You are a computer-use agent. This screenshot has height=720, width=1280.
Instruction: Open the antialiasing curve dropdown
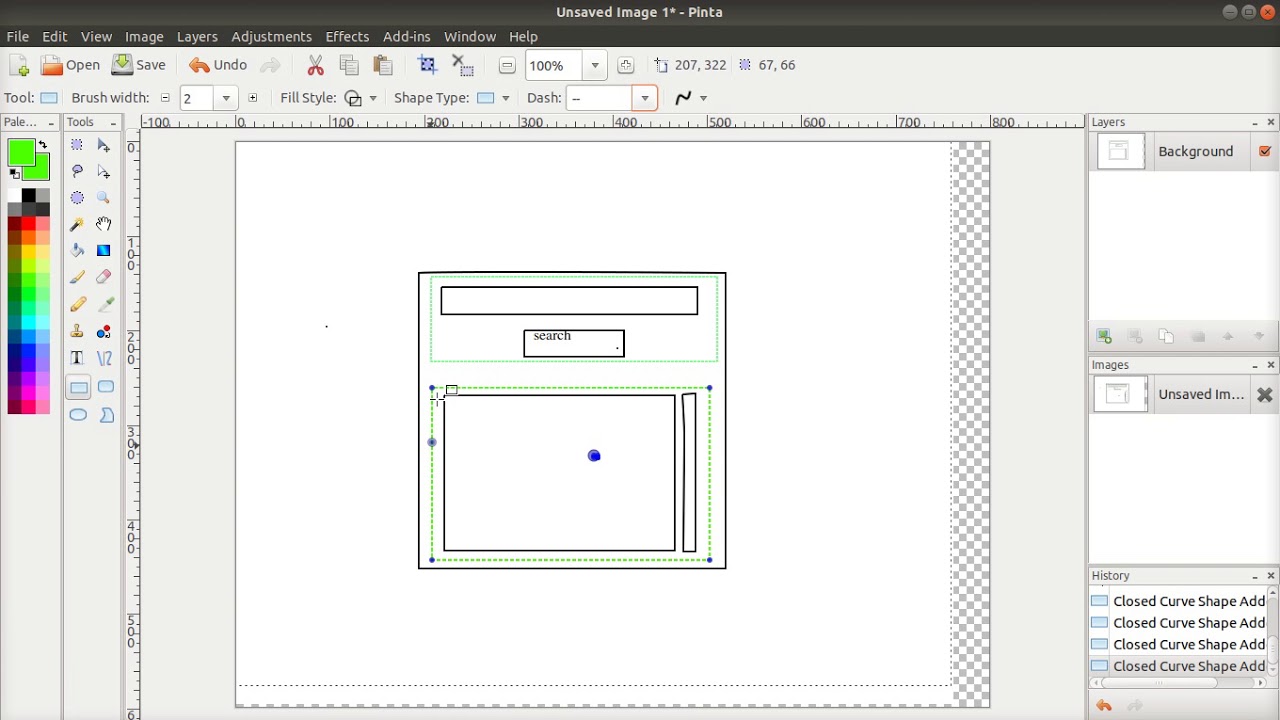click(x=691, y=98)
